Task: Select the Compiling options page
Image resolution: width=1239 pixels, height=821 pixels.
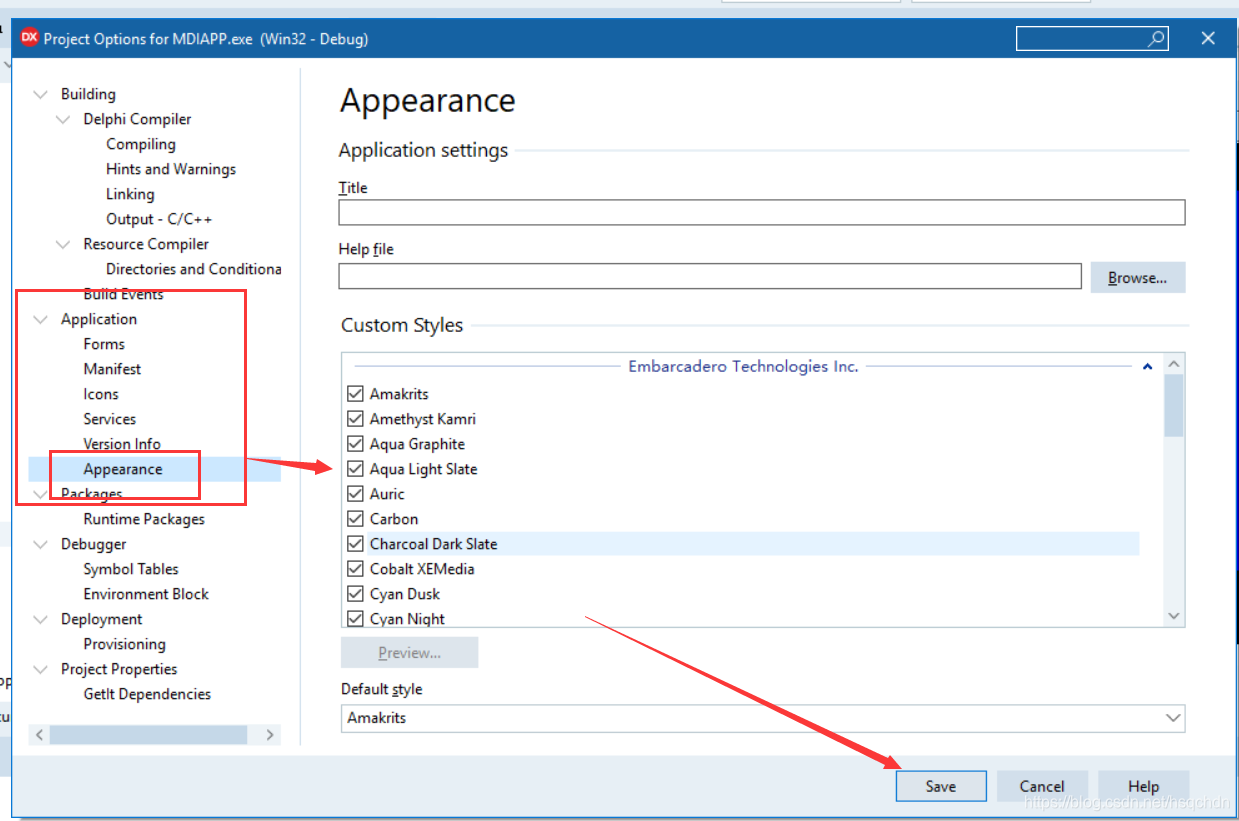Action: 140,143
